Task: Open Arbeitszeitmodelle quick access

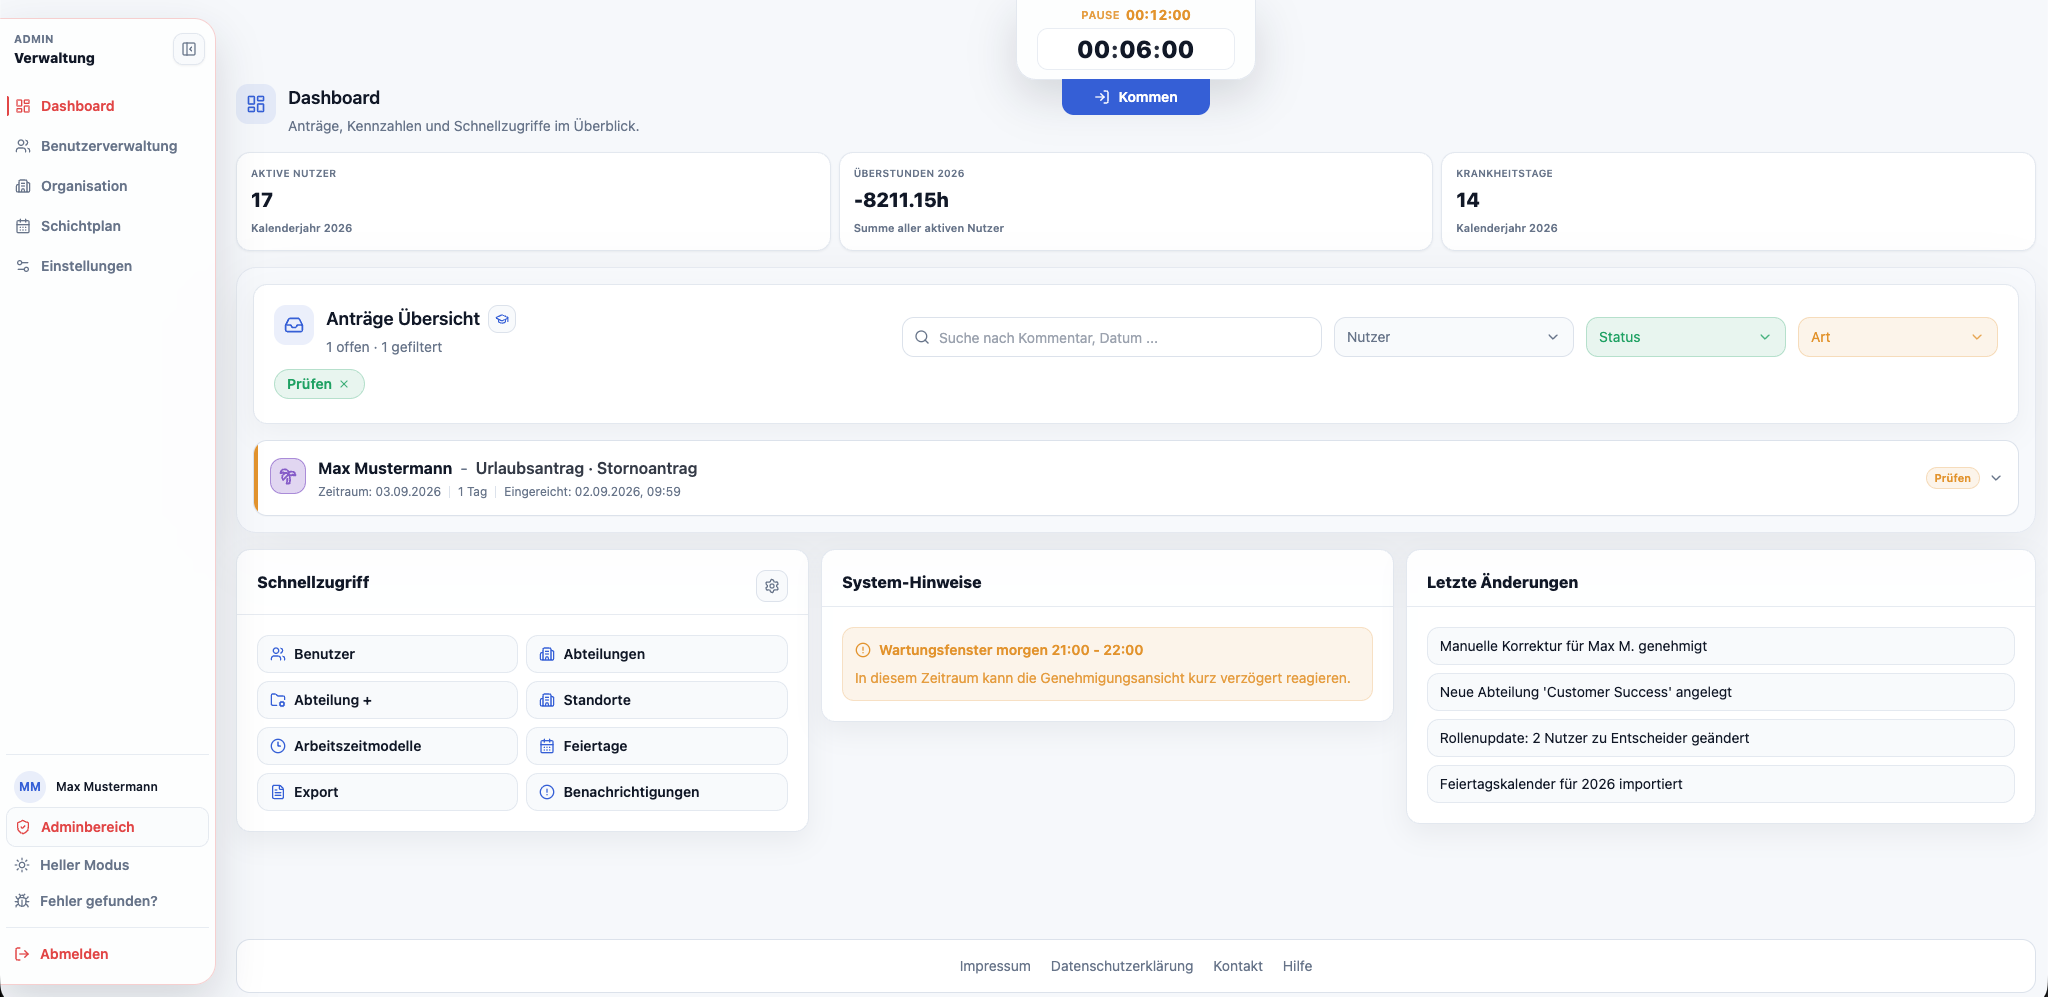Action: [x=388, y=746]
